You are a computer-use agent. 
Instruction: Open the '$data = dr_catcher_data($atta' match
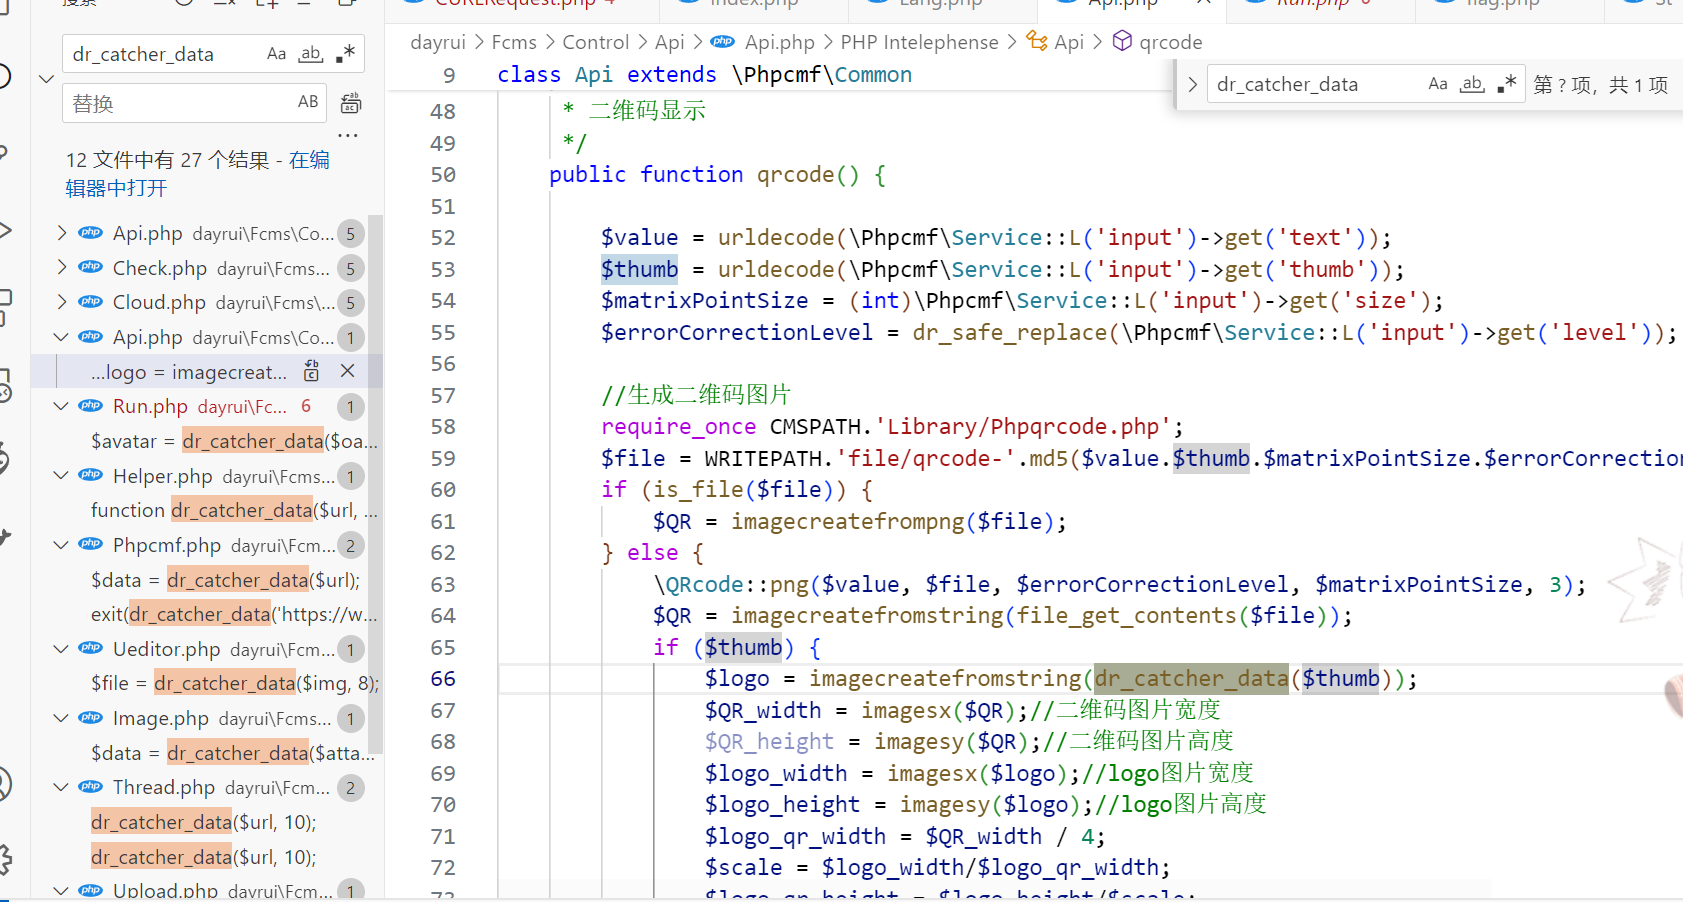click(x=233, y=753)
